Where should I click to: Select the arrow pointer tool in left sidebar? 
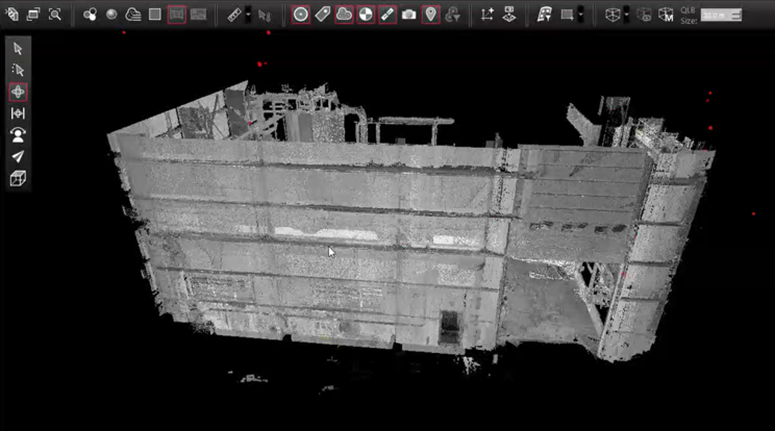(x=17, y=48)
